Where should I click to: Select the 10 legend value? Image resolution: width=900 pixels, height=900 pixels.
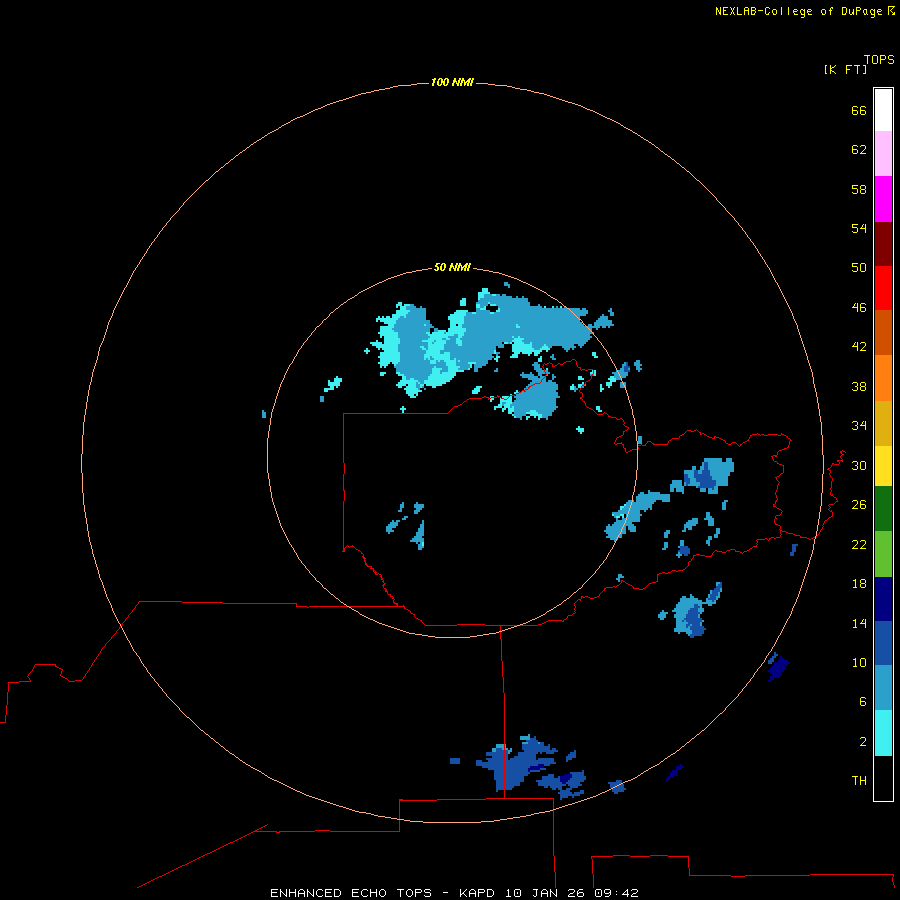click(859, 663)
